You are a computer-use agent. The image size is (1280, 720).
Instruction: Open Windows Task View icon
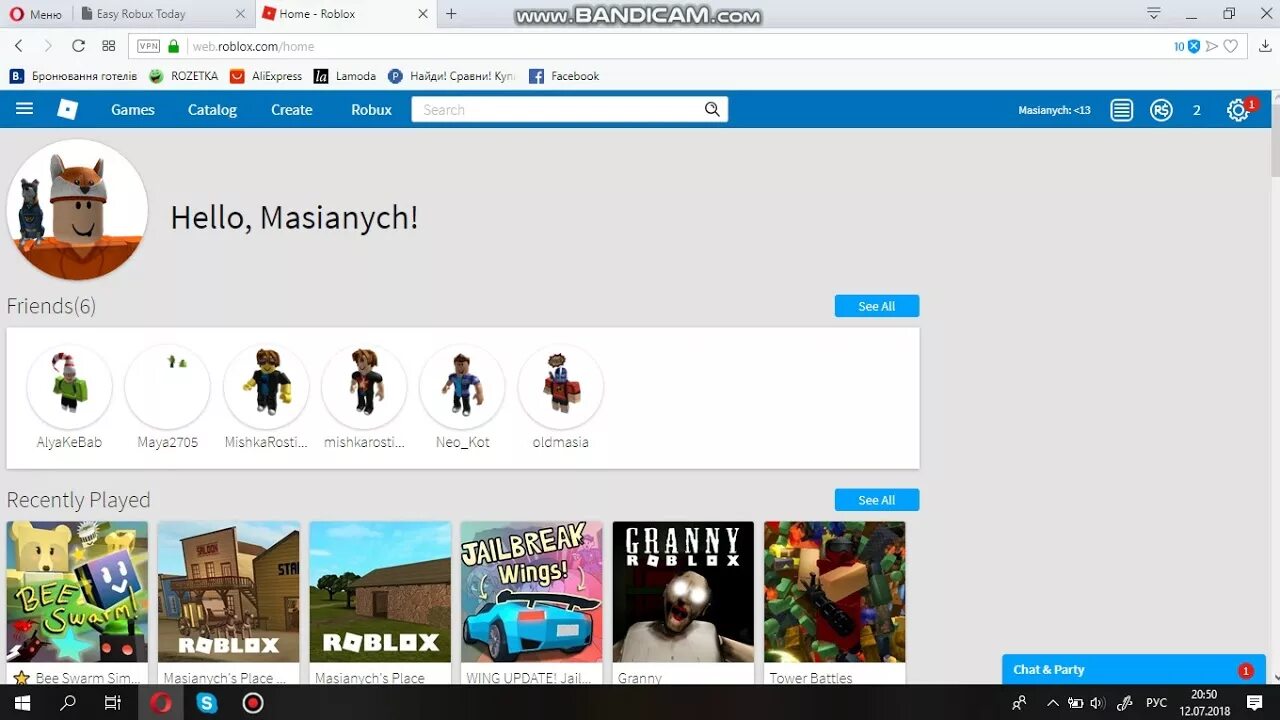pos(113,703)
